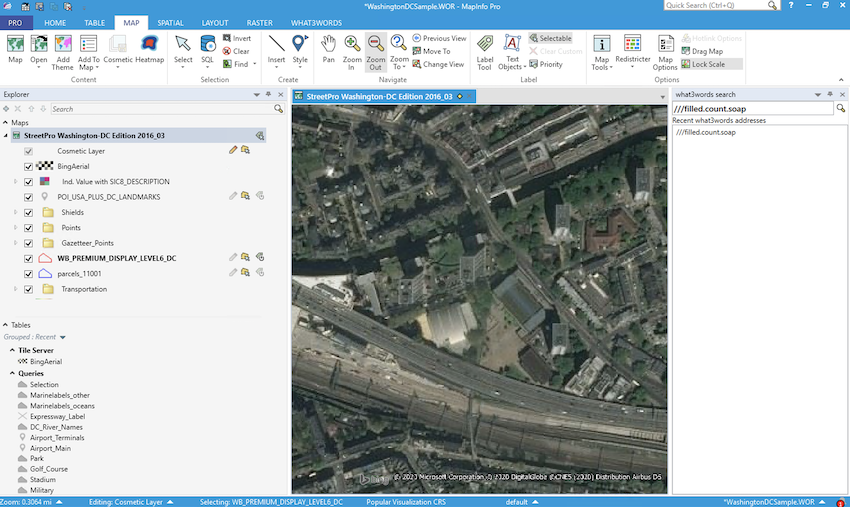Toggle Transportation folder checkbox
850x507 pixels.
pyautogui.click(x=28, y=289)
